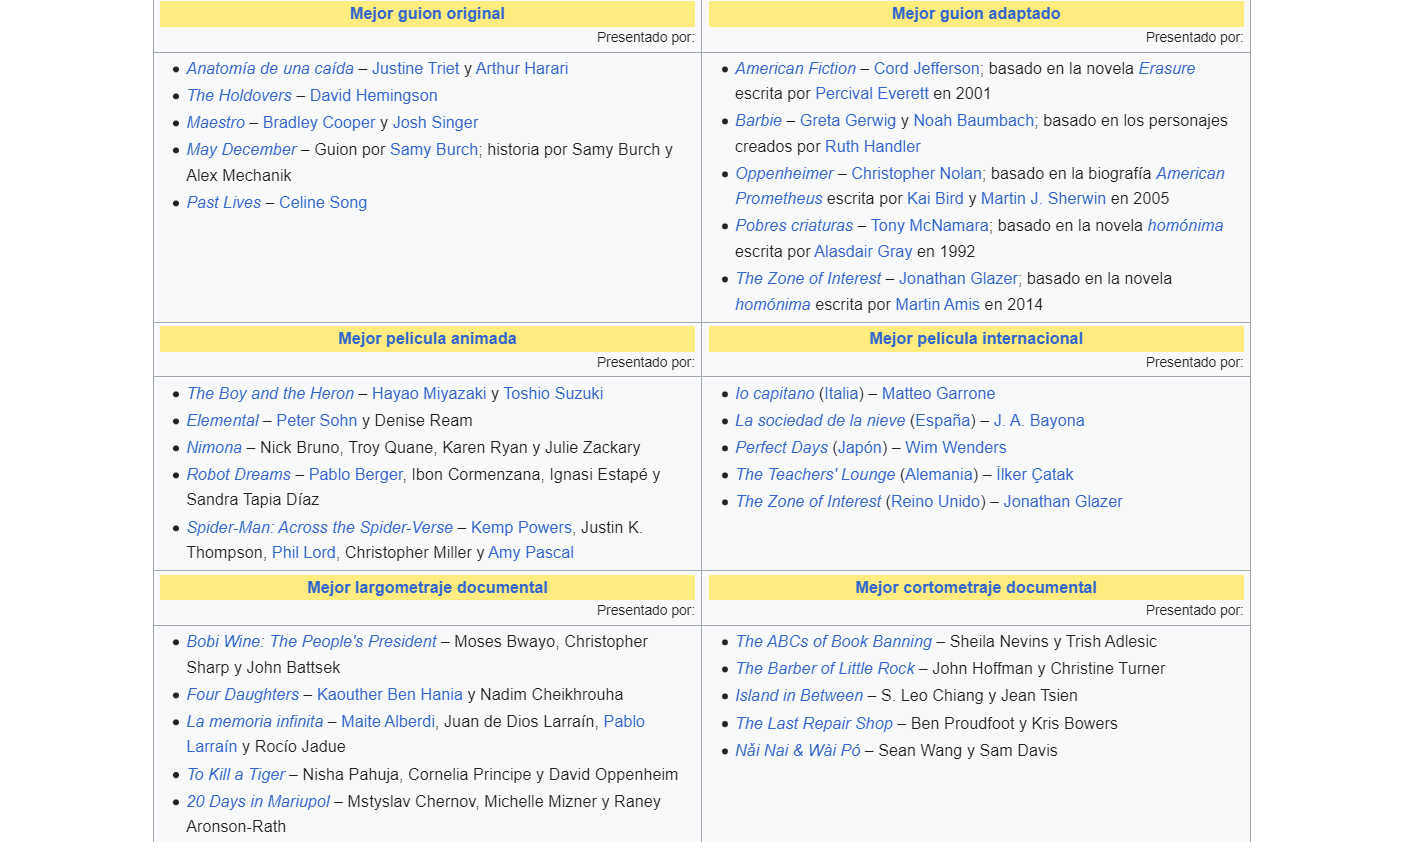This screenshot has height=842, width=1415.
Task: Click the Celine Song link
Action: coord(323,203)
